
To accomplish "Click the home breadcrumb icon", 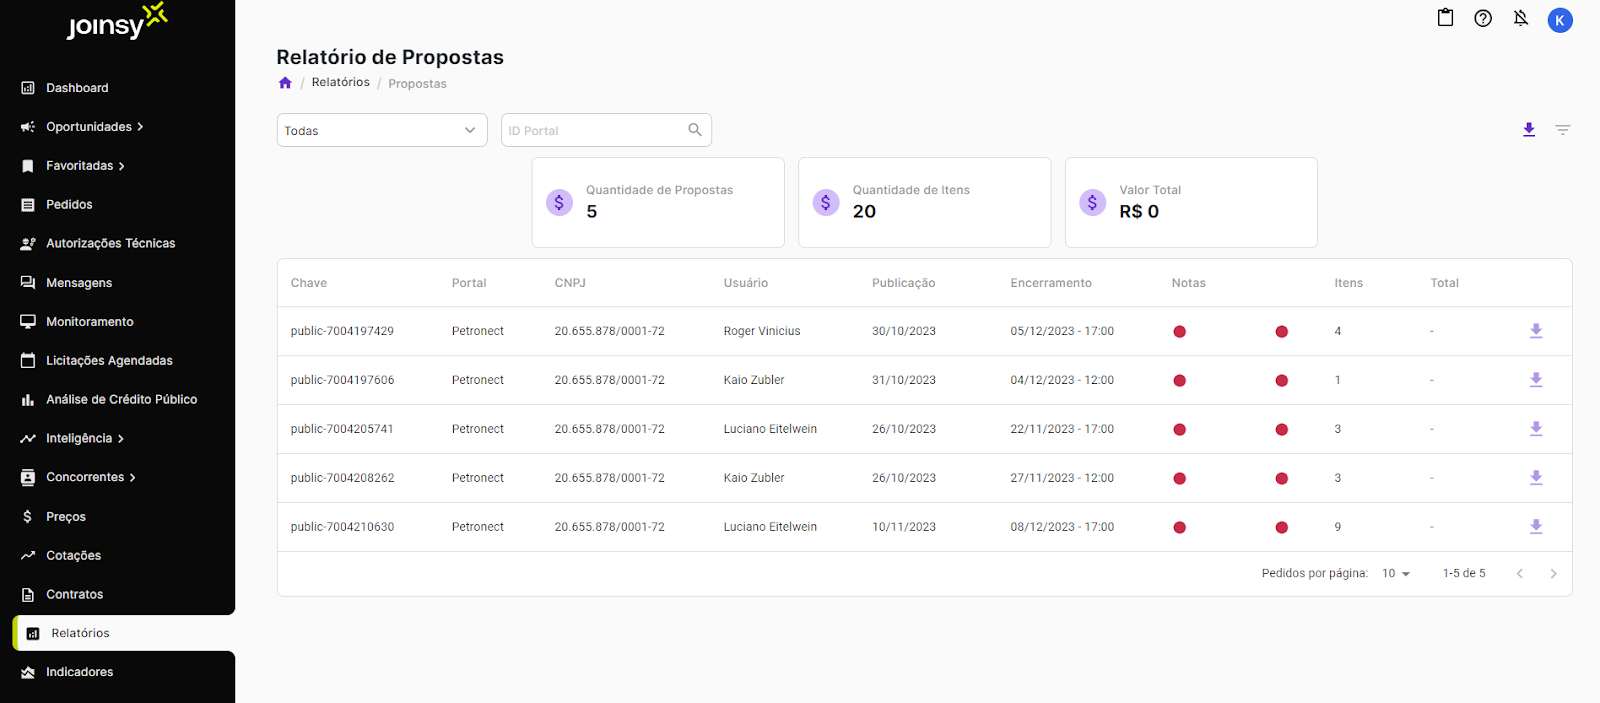I will 285,83.
